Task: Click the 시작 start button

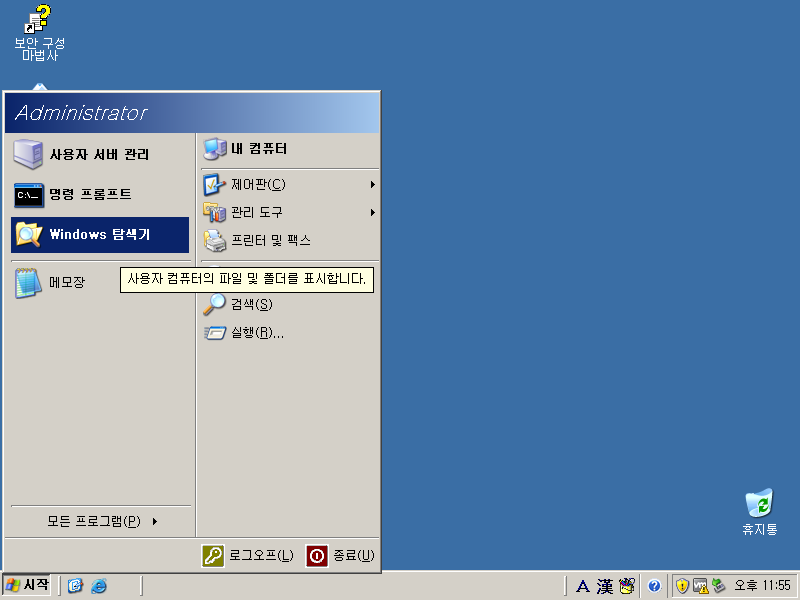Action: click(x=27, y=585)
